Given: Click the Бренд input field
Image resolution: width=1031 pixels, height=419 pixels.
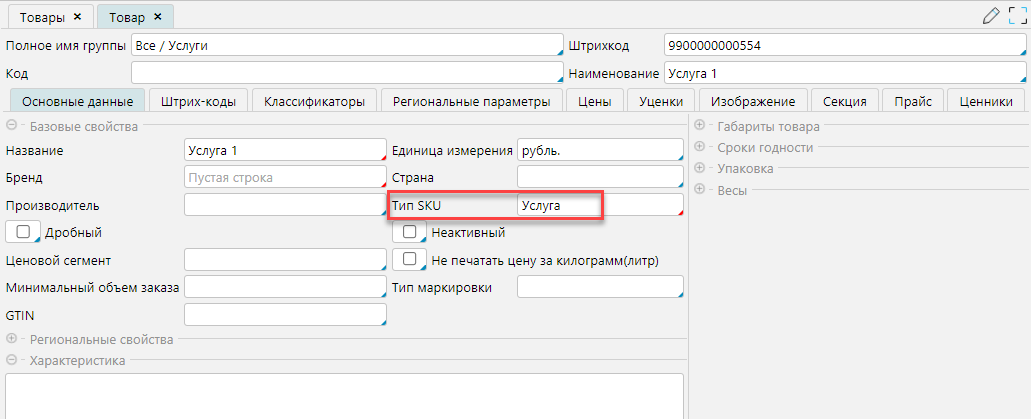Looking at the screenshot, I should (284, 178).
